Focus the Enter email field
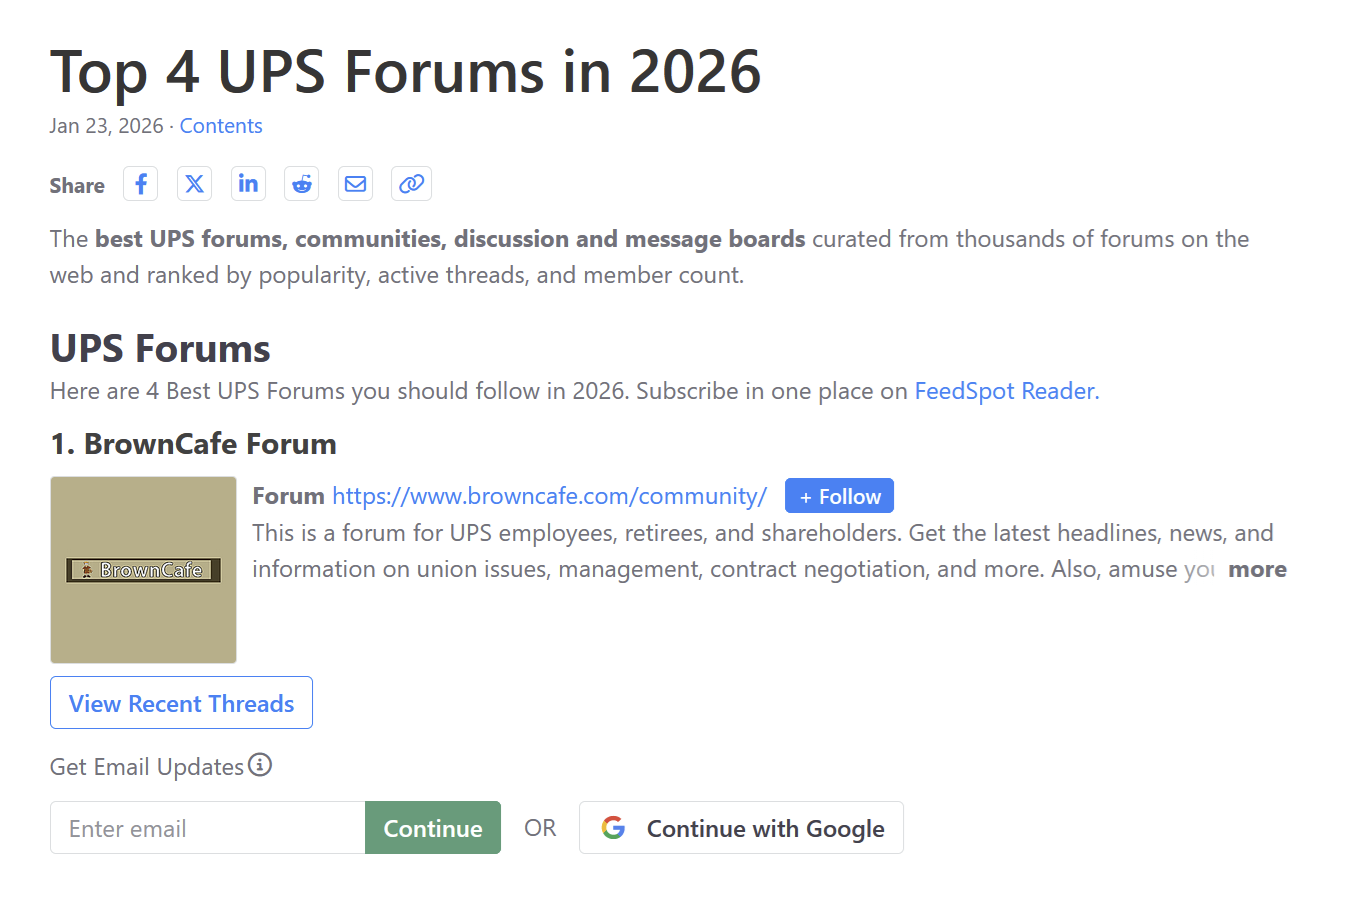The image size is (1359, 897). click(208, 828)
